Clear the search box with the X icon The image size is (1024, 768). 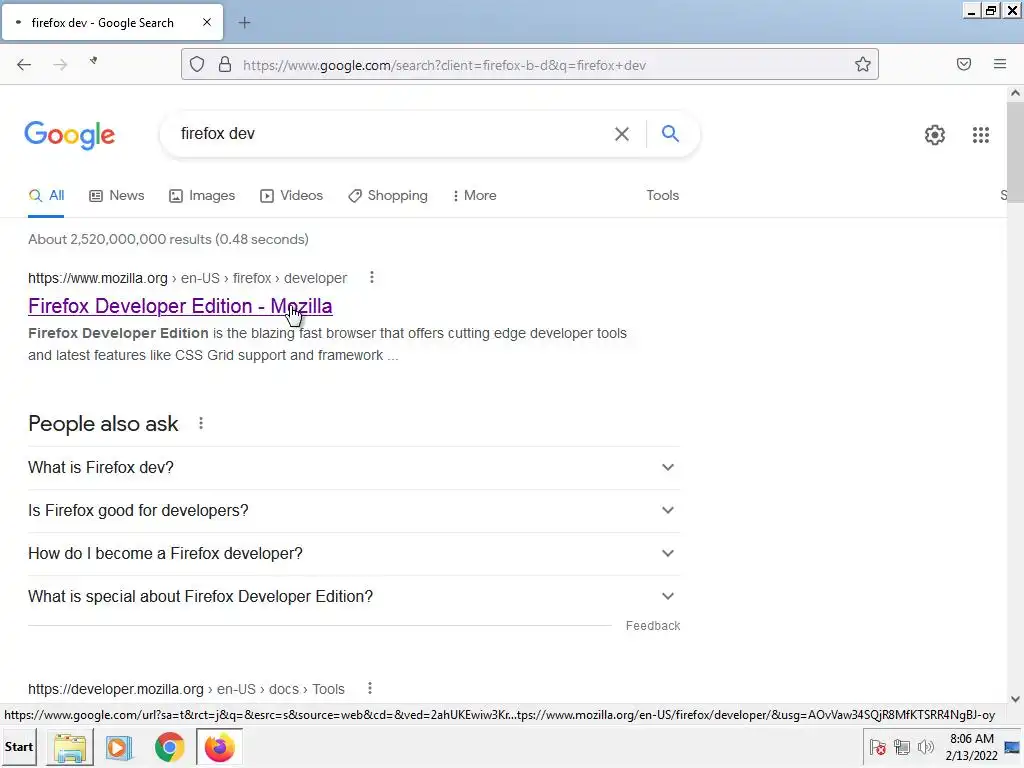click(622, 134)
